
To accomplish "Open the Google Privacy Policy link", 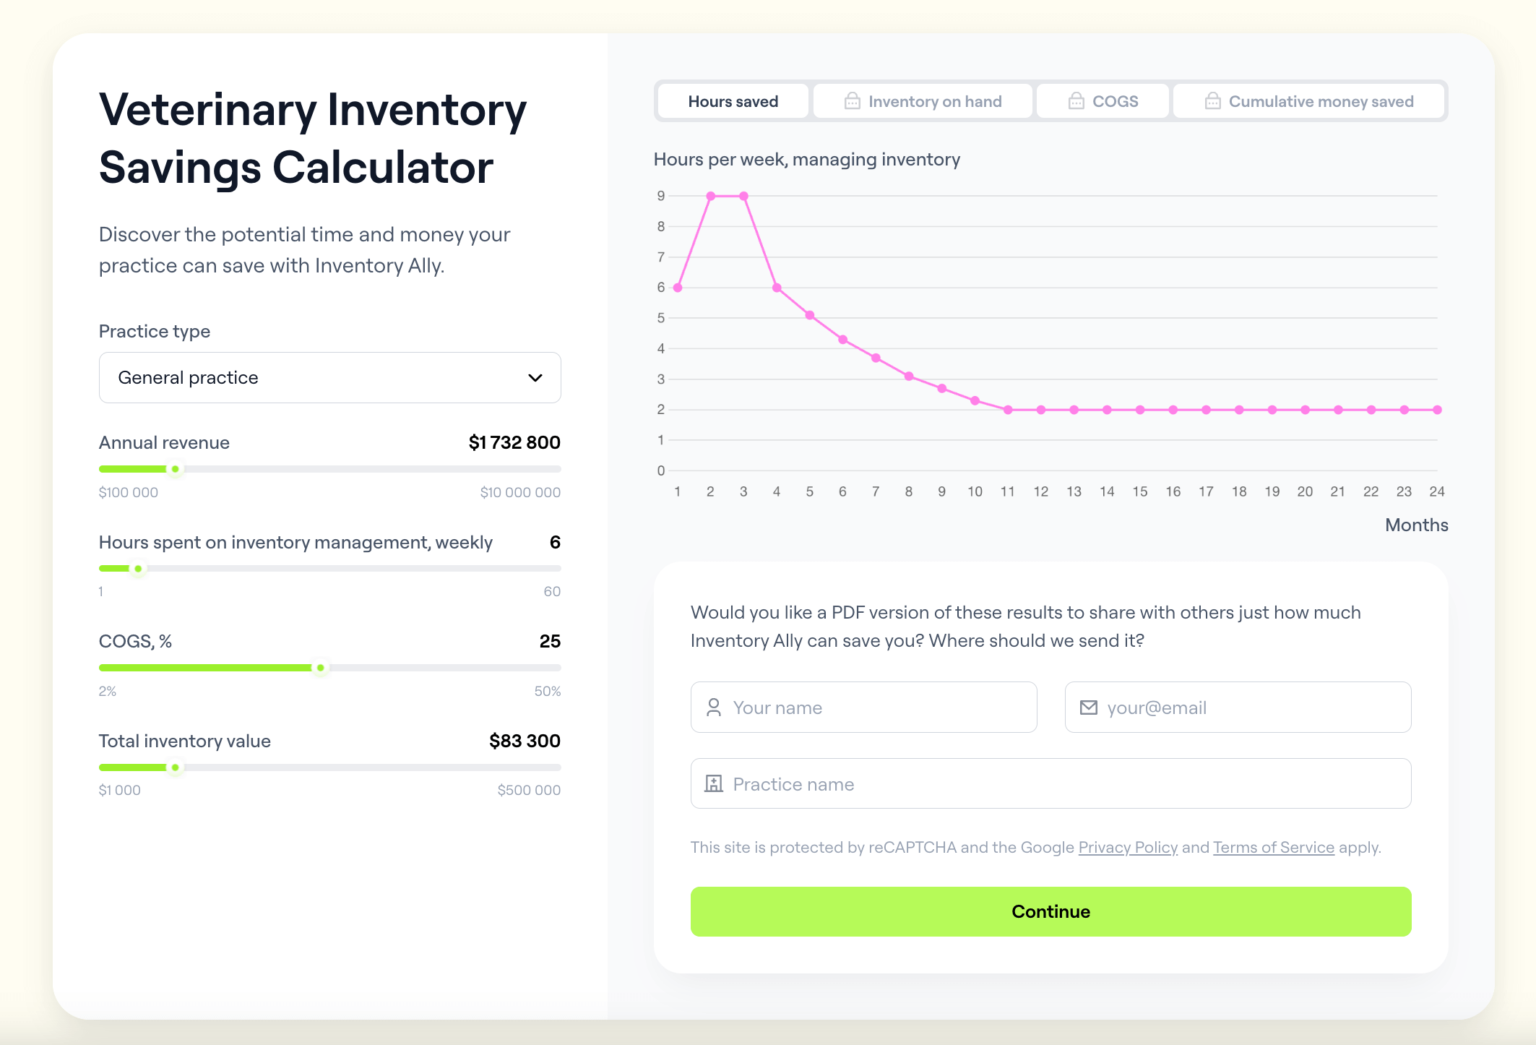I will 1127,847.
